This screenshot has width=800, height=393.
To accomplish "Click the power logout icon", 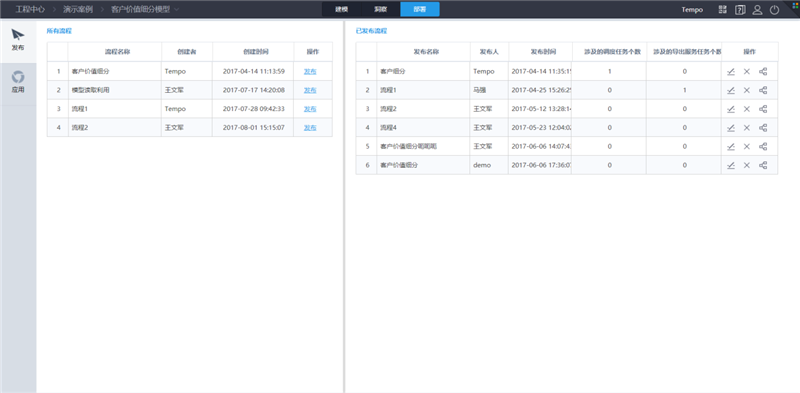I will pyautogui.click(x=774, y=10).
